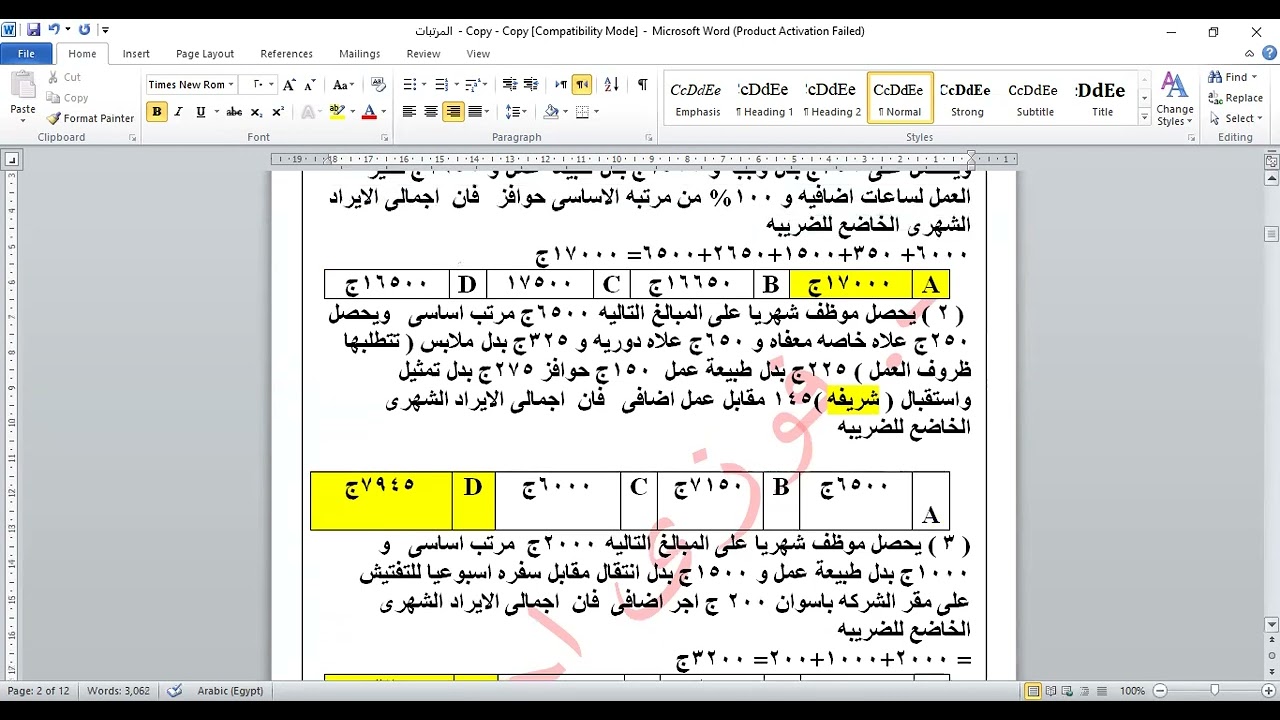Click the text highlight color button

[x=337, y=112]
